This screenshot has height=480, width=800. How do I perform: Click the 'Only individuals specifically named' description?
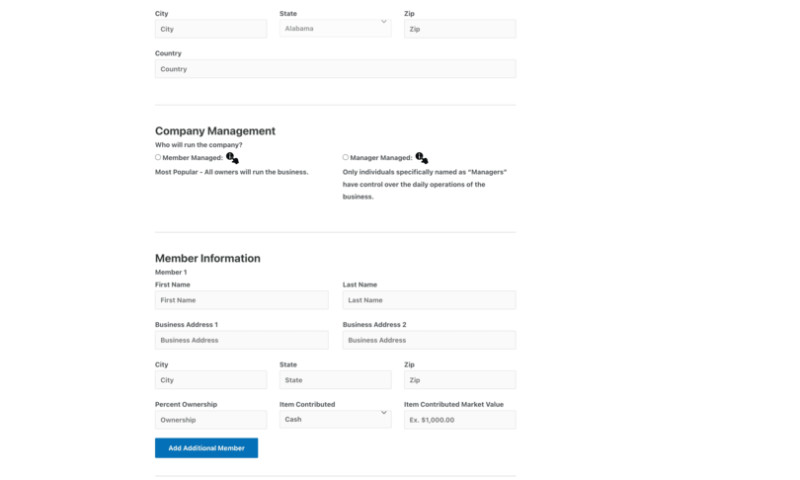tap(424, 184)
